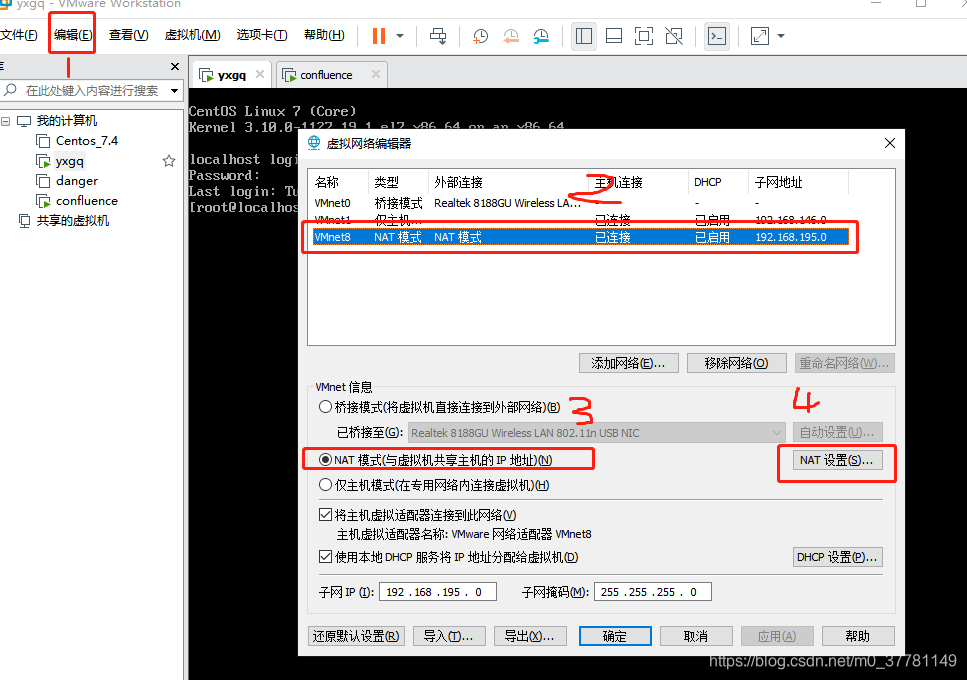The width and height of the screenshot is (967, 680).
Task: Click the 子网 IP input field
Action: tap(438, 592)
